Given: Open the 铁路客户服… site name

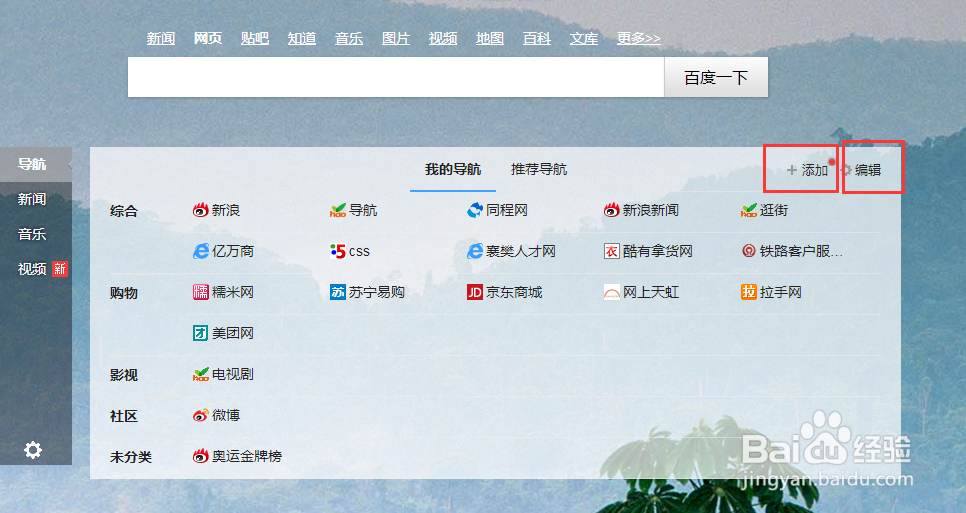Looking at the screenshot, I should click(801, 251).
